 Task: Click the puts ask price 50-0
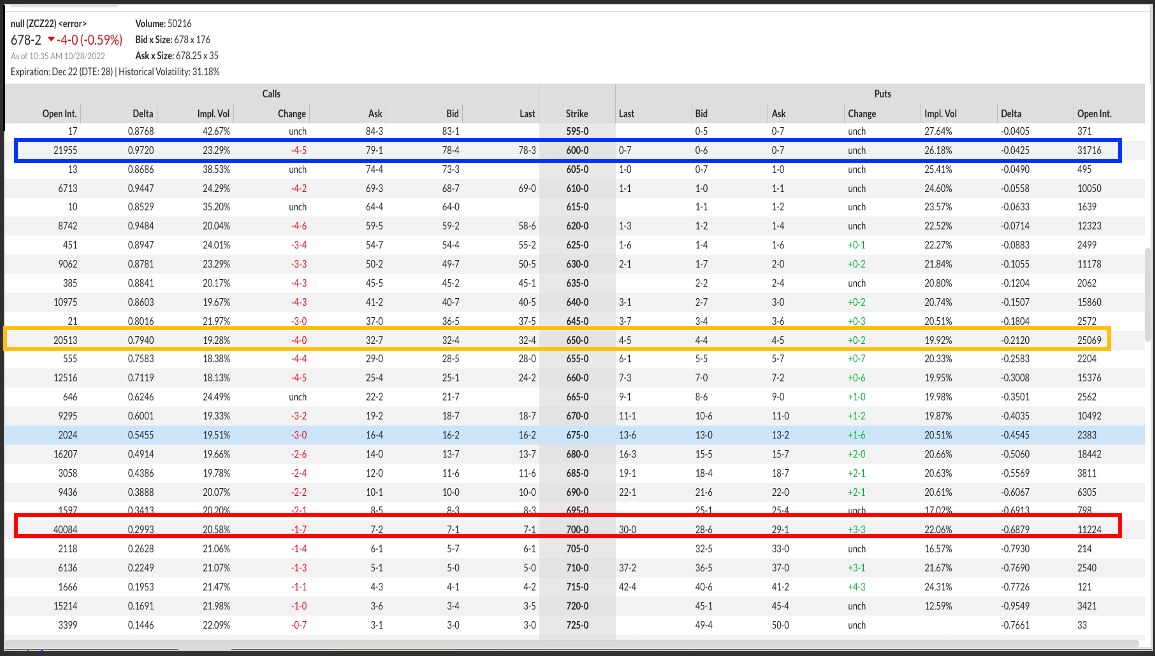coord(780,625)
